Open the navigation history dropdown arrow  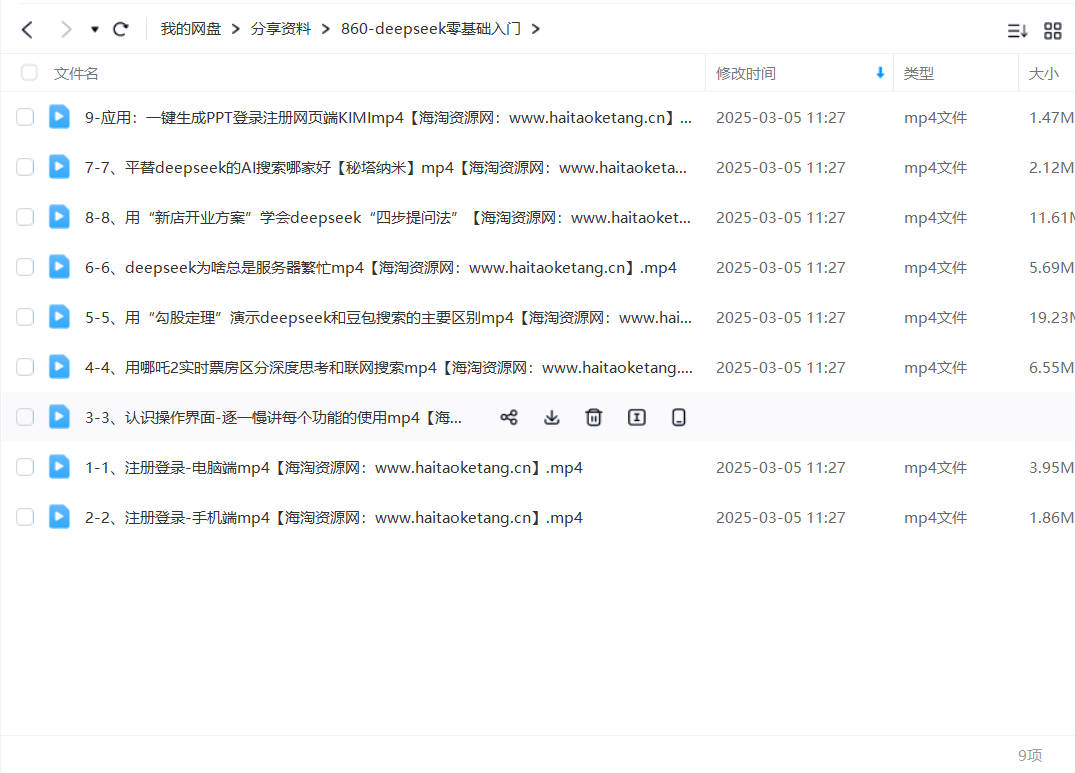point(95,29)
